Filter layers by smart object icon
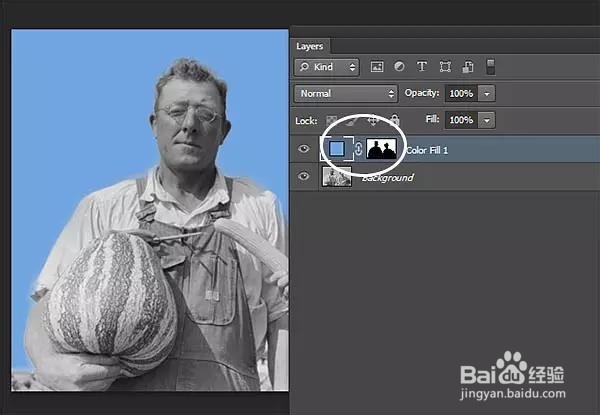Image resolution: width=600 pixels, height=415 pixels. 468,67
